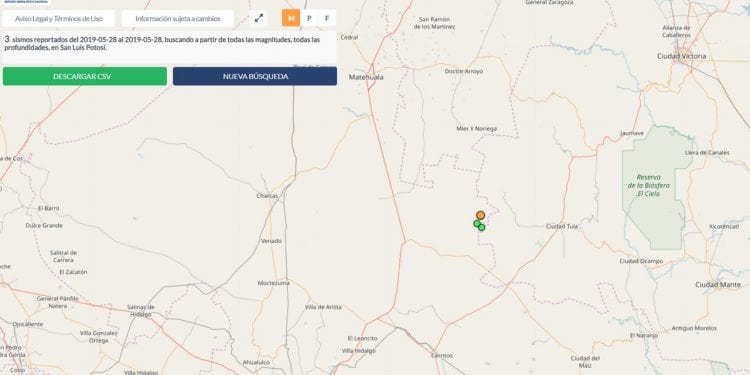Click the Matehuala city label on map
This screenshot has width=750, height=375.
pos(366,77)
